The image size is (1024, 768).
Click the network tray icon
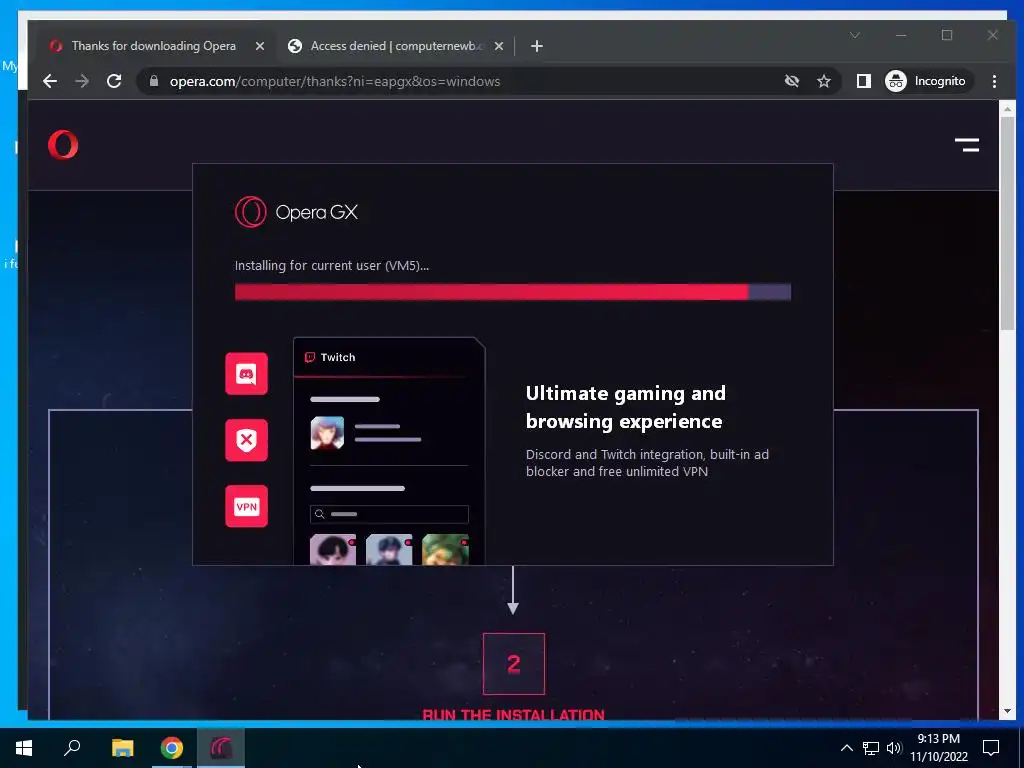pyautogui.click(x=871, y=748)
